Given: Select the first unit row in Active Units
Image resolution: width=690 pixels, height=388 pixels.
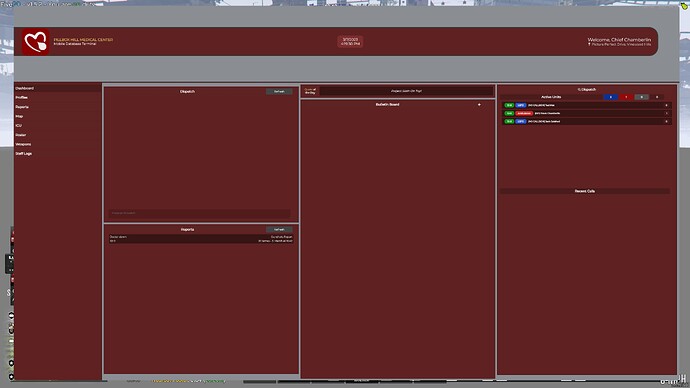Looking at the screenshot, I should (x=587, y=106).
